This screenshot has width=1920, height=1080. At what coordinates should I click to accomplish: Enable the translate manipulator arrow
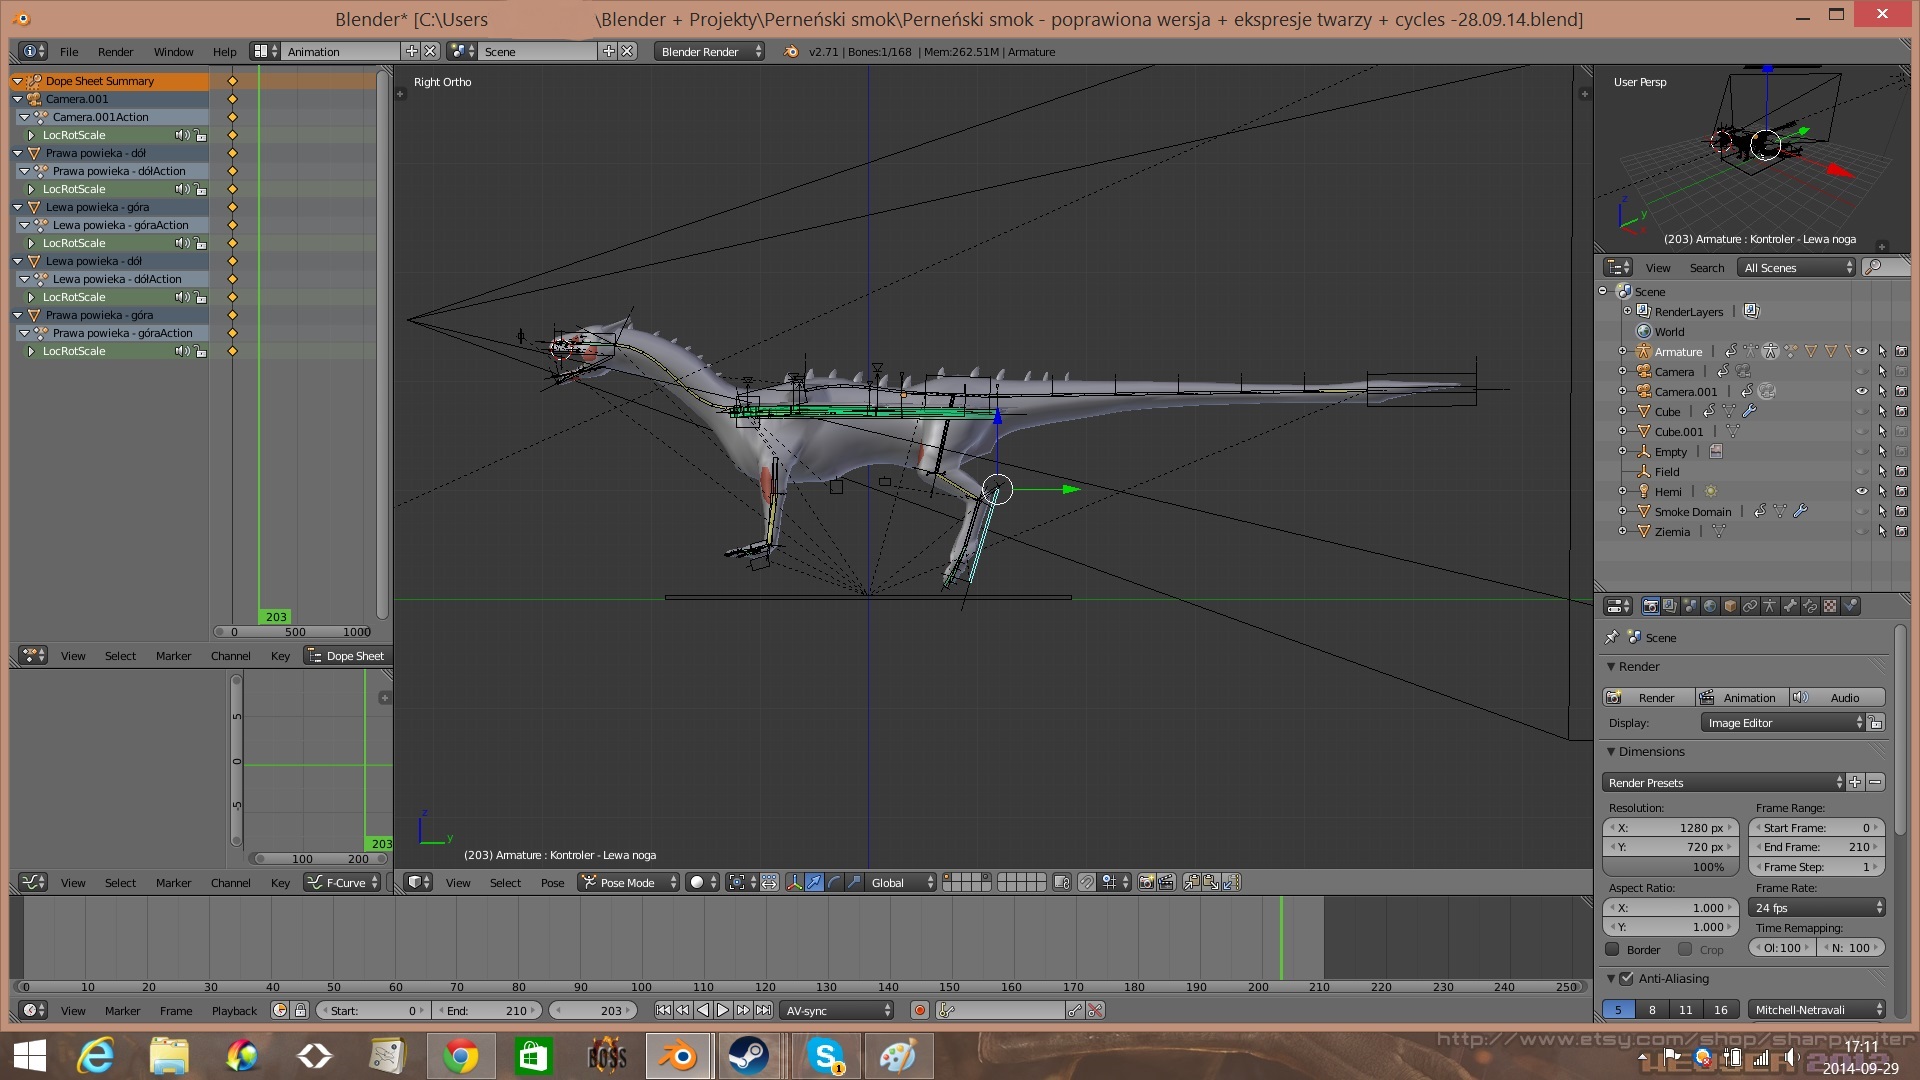[x=814, y=882]
